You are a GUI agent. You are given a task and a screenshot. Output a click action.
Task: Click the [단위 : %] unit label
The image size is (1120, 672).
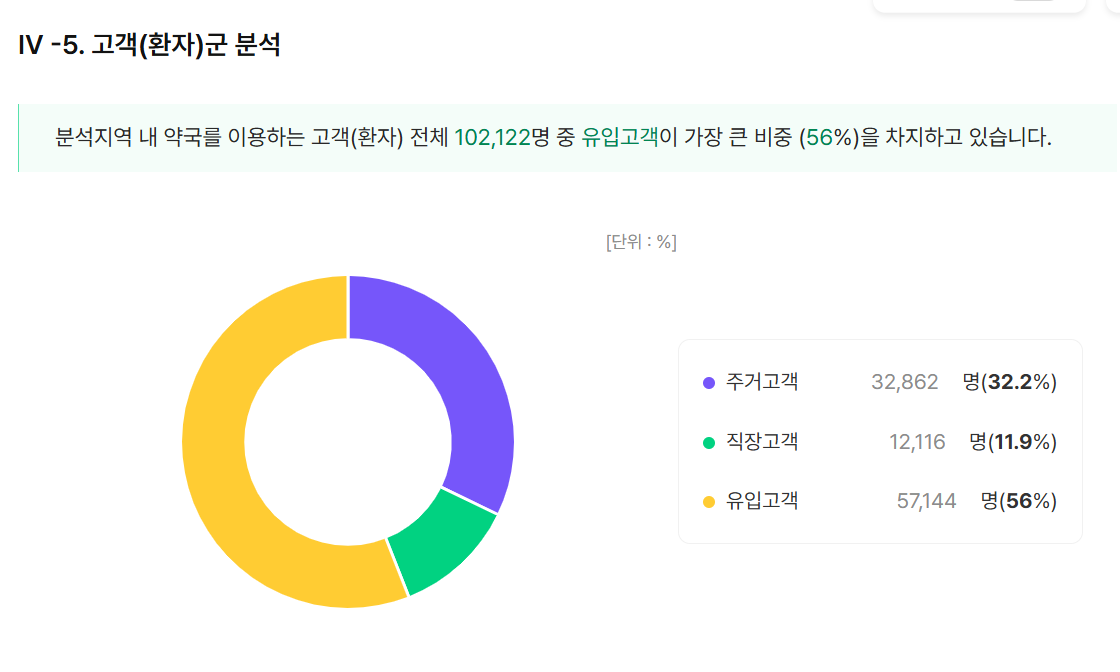641,242
